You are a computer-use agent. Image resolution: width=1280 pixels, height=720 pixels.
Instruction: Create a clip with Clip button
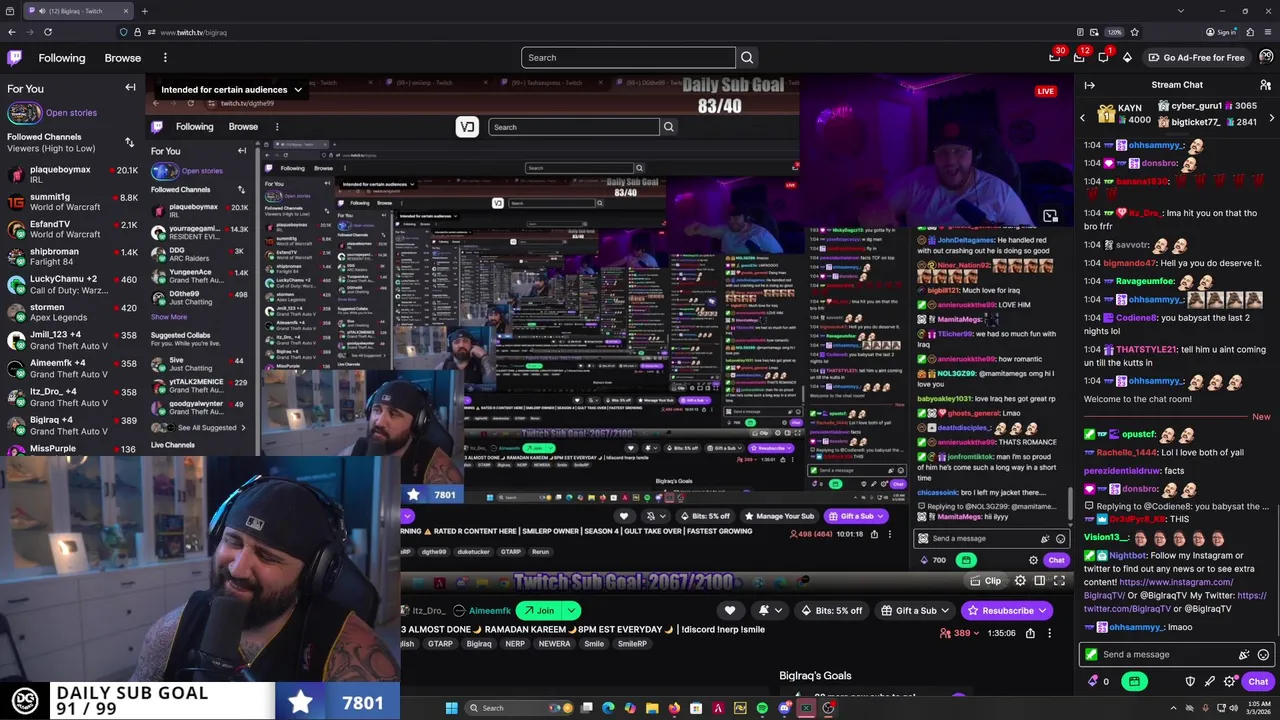(x=985, y=581)
